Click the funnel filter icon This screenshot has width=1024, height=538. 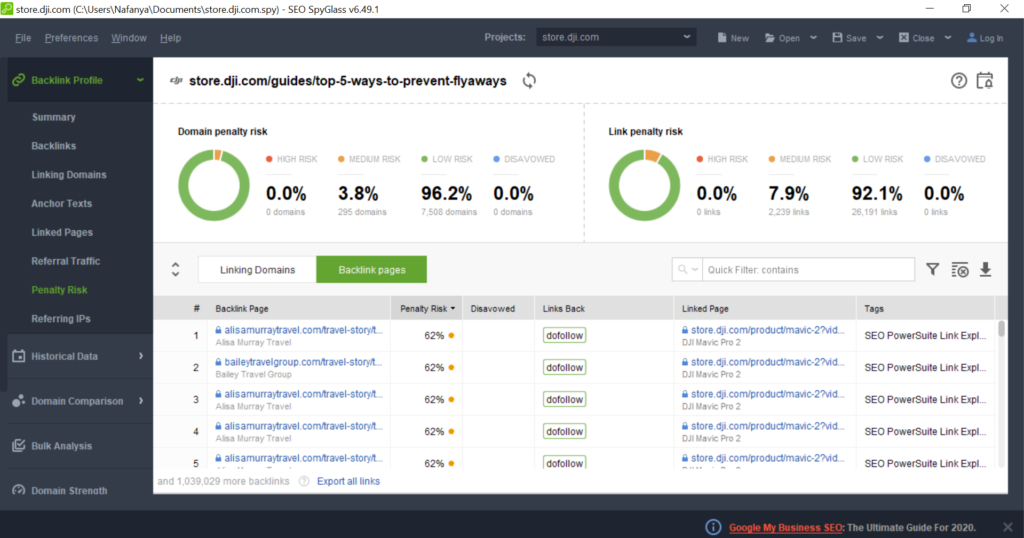[x=933, y=269]
